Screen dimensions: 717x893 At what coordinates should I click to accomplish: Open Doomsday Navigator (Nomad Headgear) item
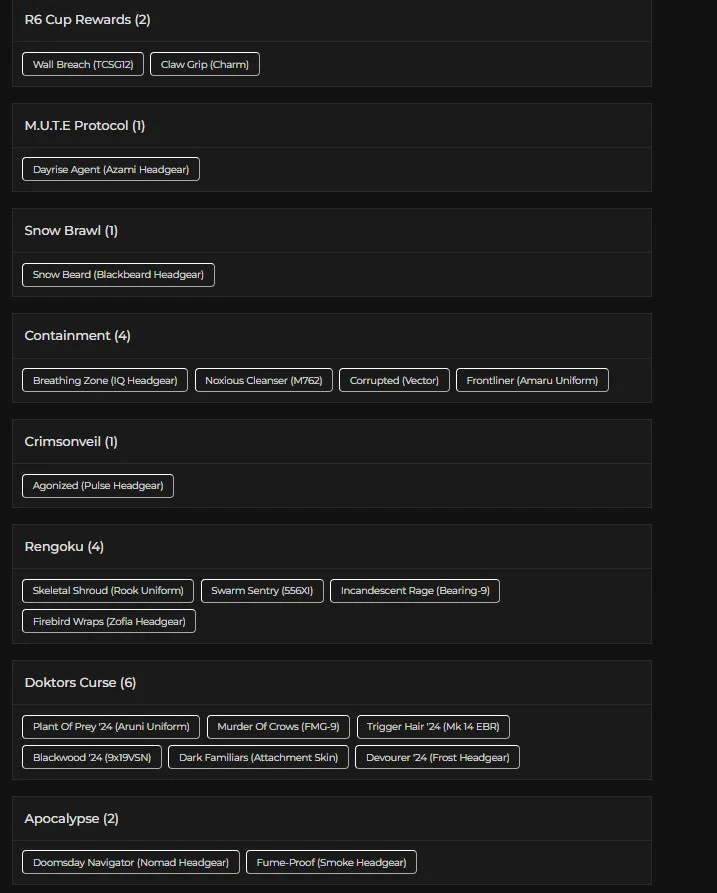pos(130,862)
